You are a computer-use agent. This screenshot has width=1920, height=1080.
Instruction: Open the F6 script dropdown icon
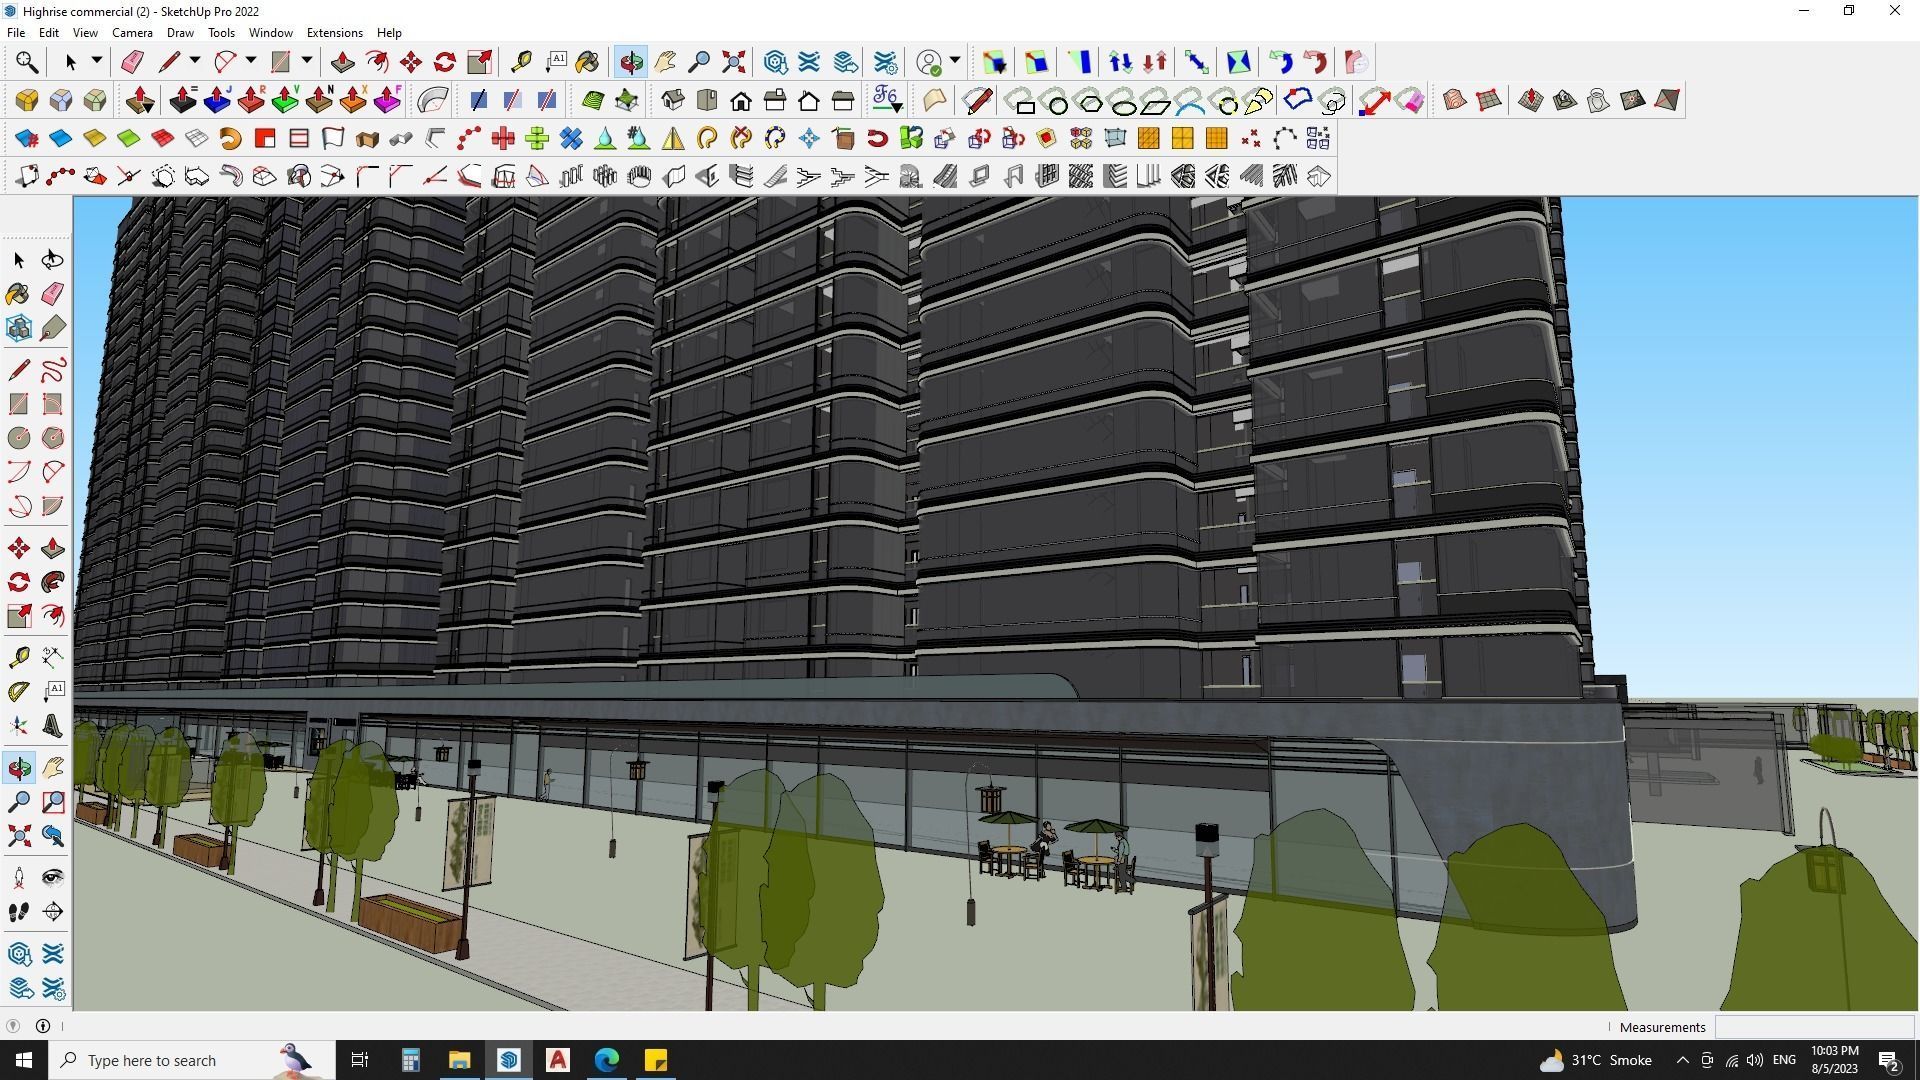887,100
